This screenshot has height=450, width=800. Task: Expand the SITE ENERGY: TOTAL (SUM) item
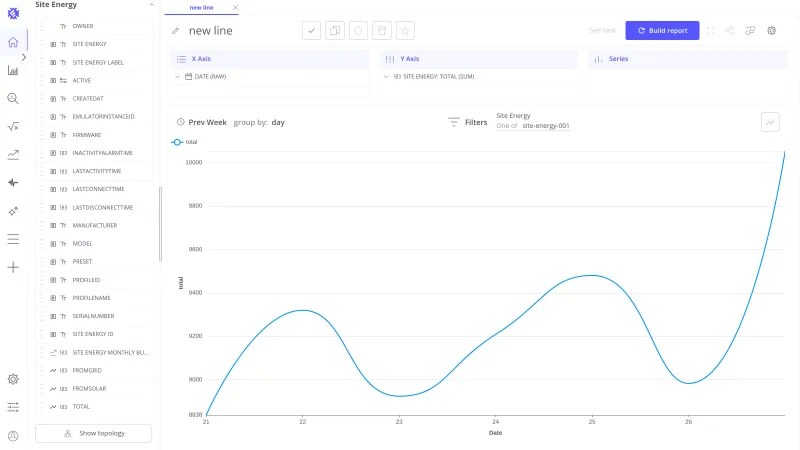click(x=386, y=77)
